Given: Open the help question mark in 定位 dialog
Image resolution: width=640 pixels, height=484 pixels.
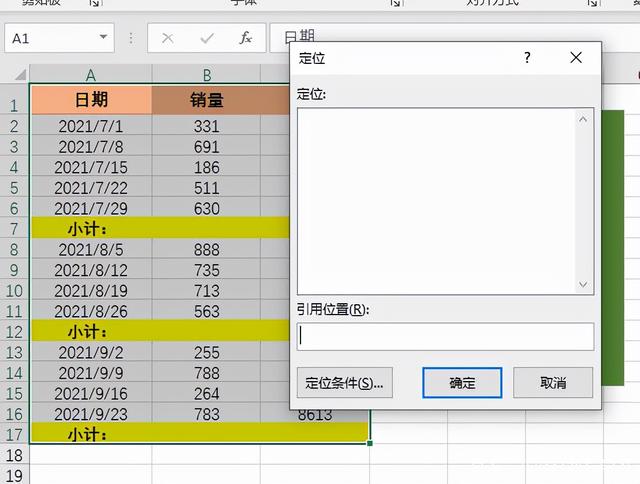Looking at the screenshot, I should 527,58.
